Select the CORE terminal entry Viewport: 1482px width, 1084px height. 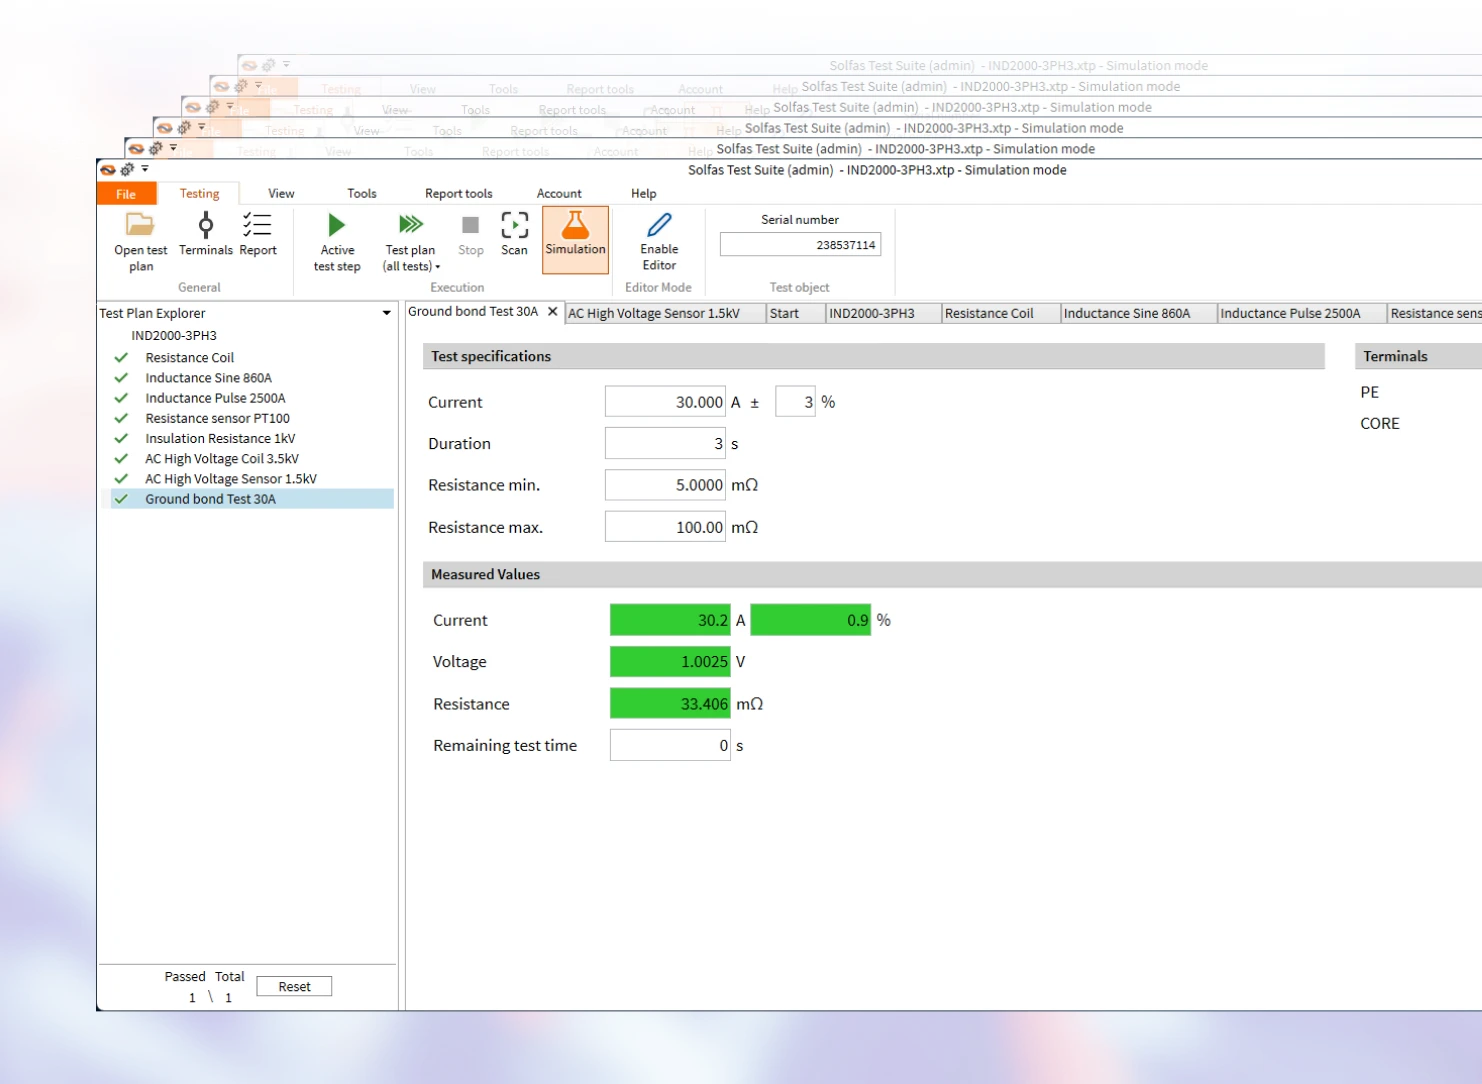pyautogui.click(x=1380, y=423)
